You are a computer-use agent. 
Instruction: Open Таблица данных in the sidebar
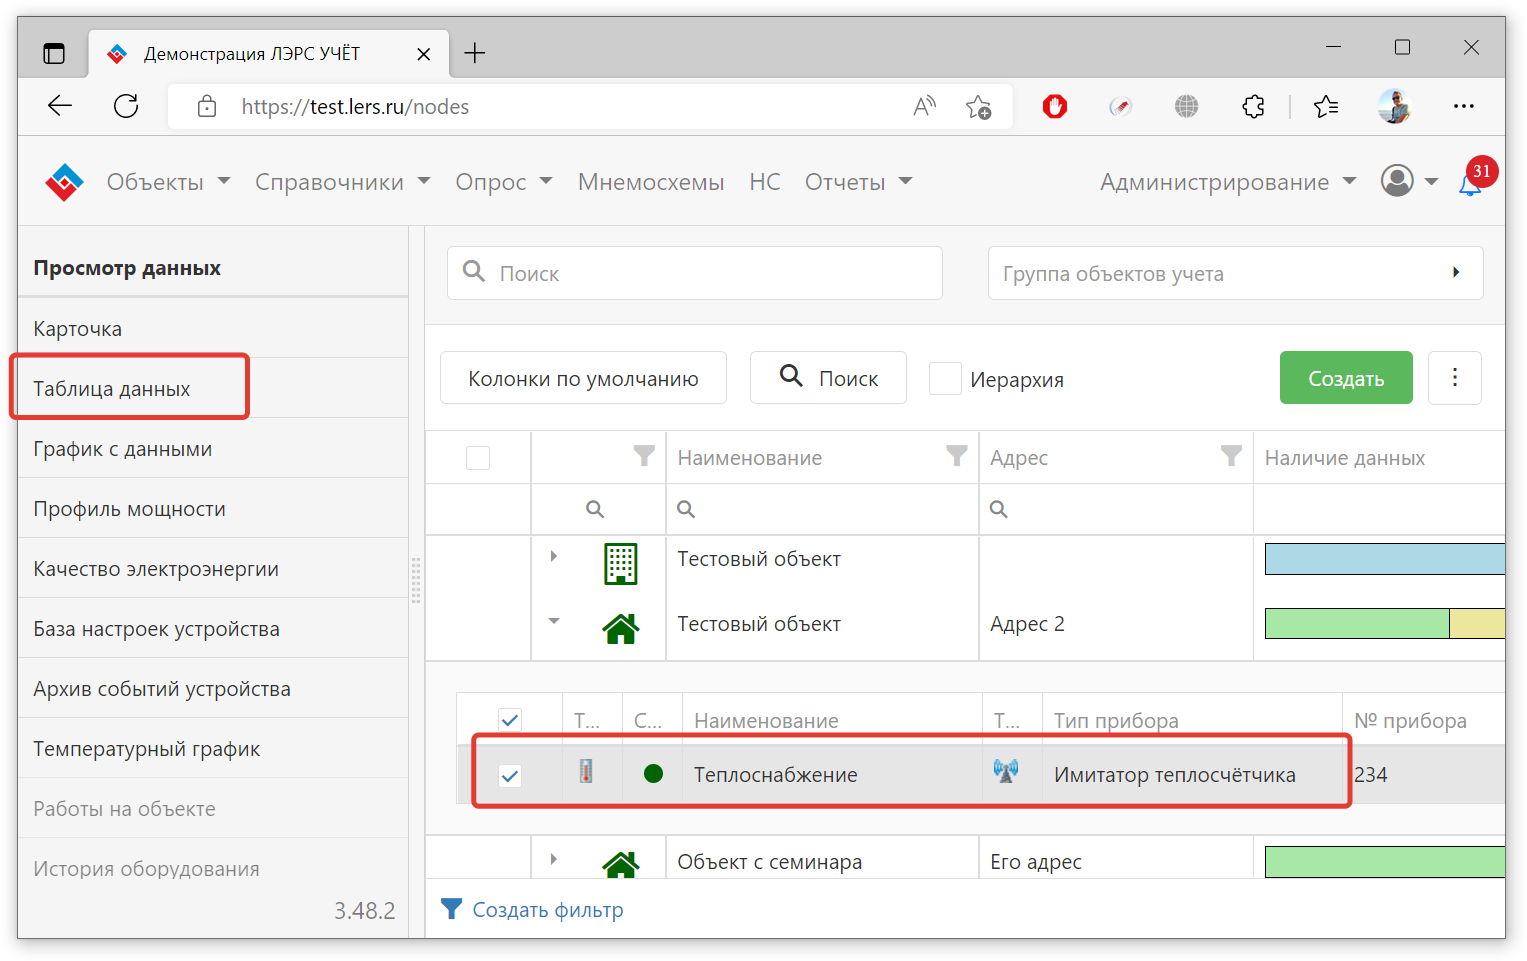click(x=112, y=389)
